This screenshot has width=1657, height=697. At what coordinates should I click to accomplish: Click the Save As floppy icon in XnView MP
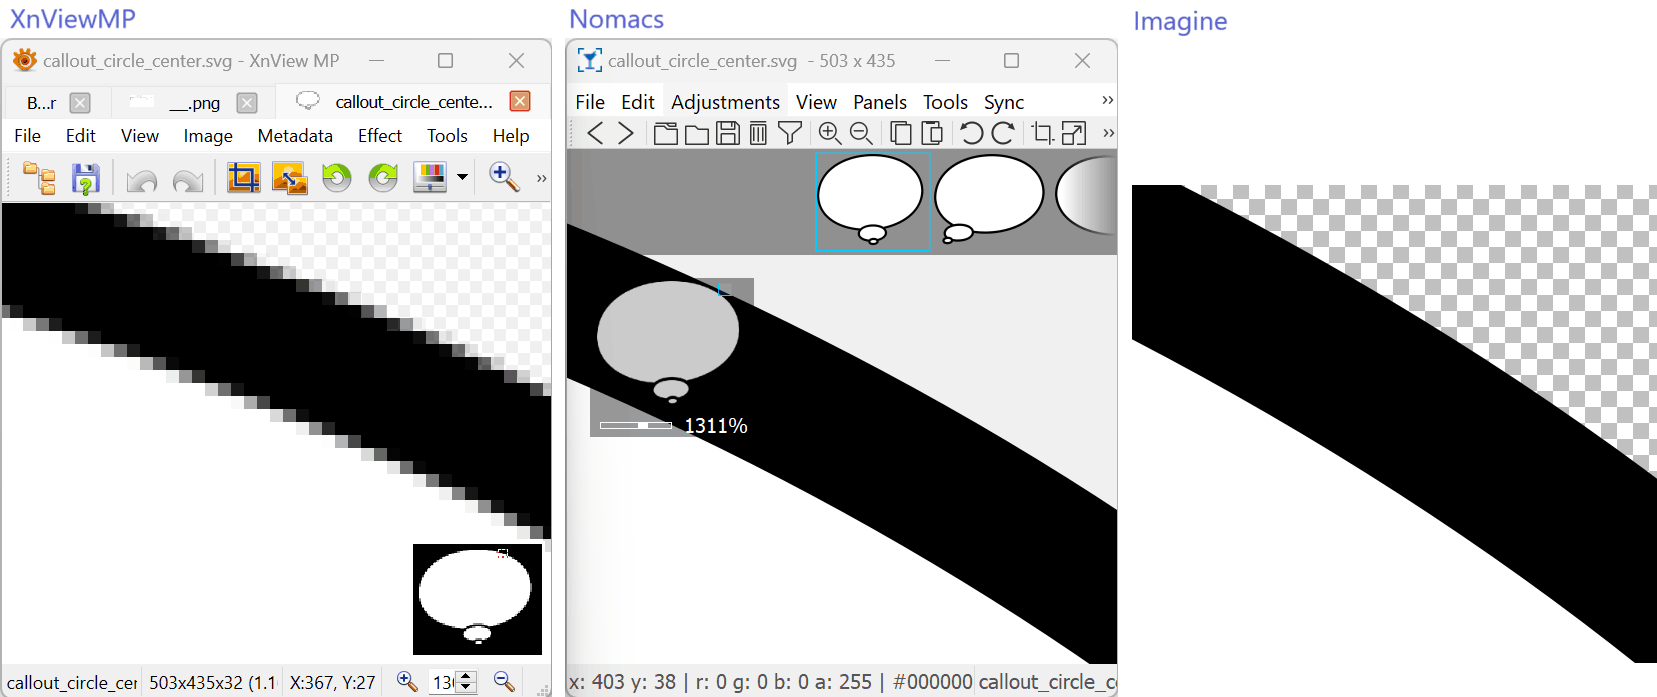click(86, 179)
